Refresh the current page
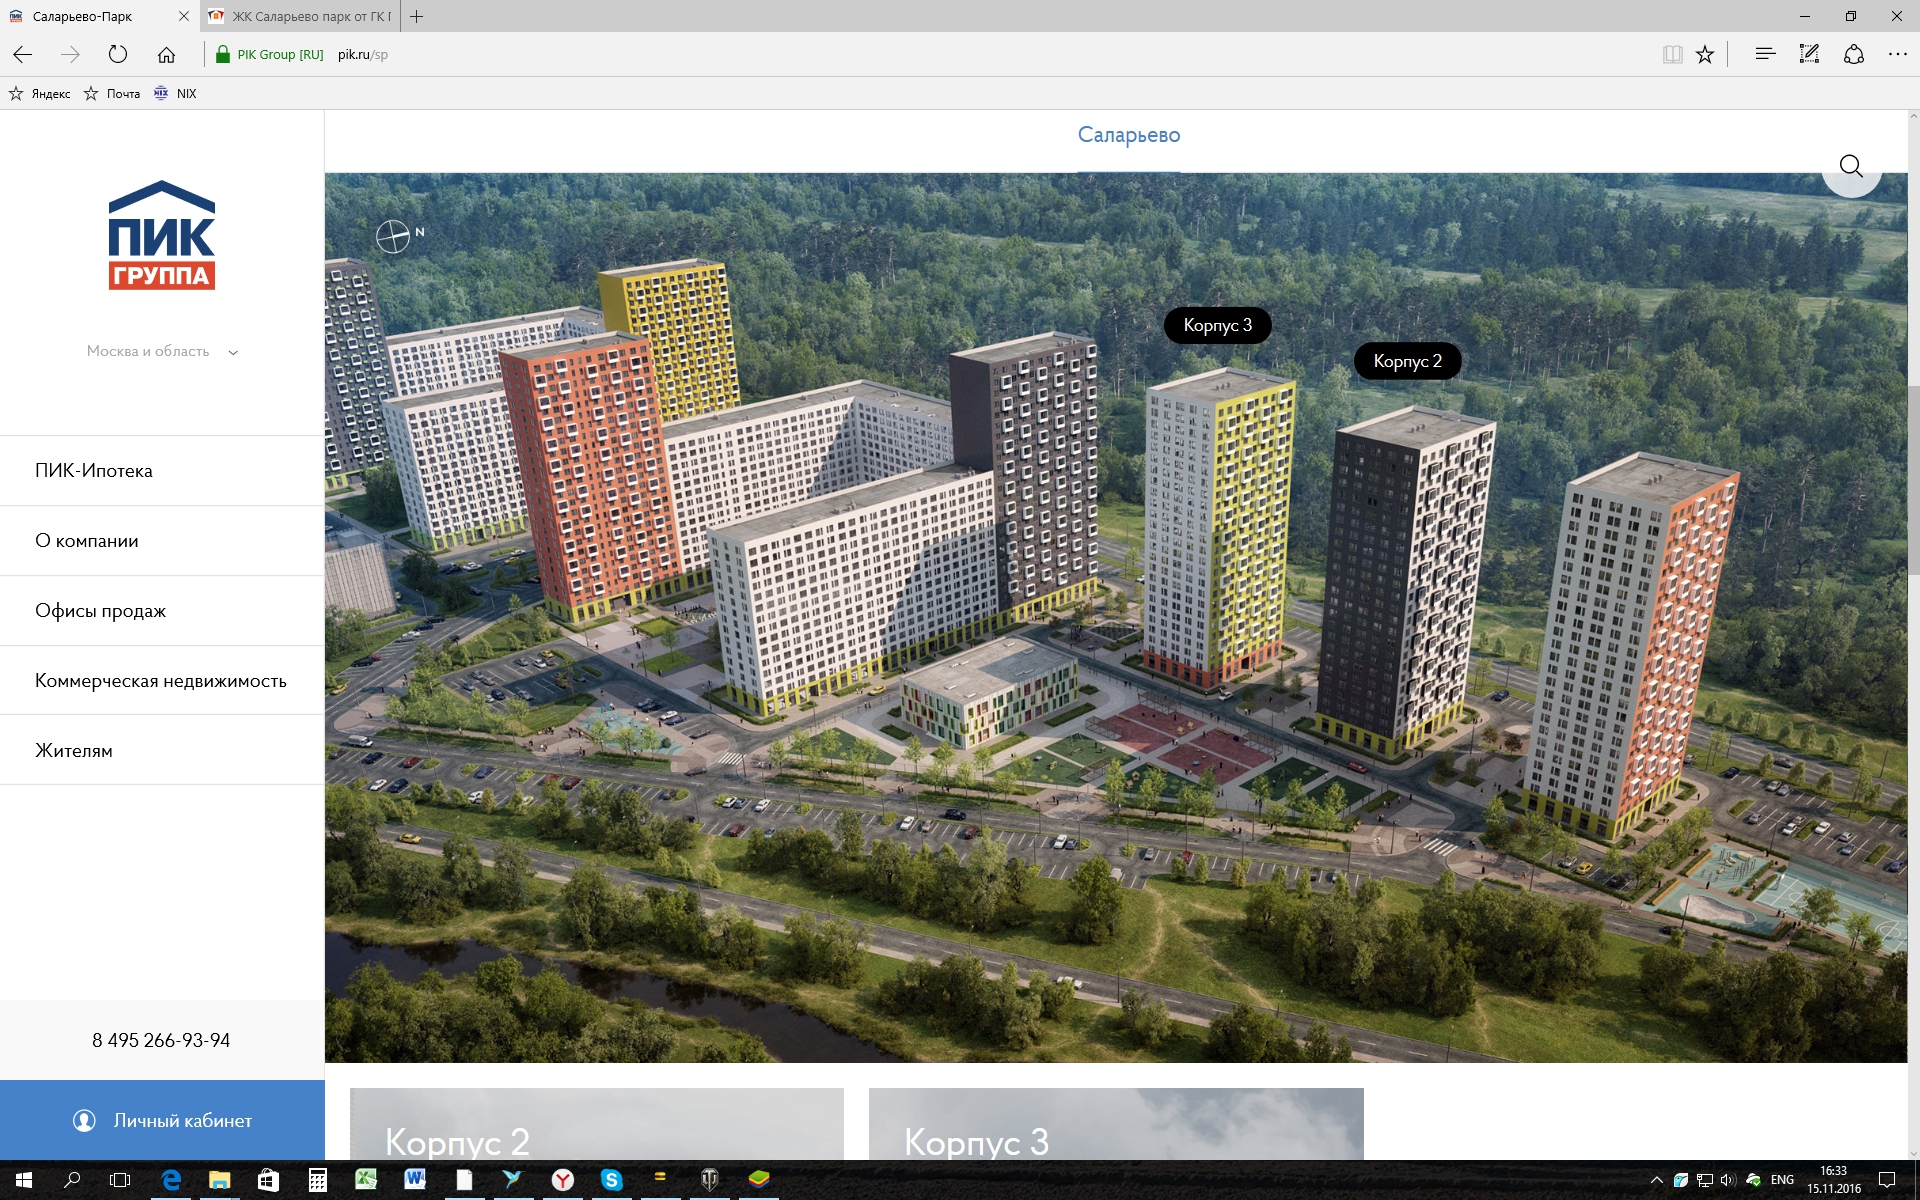This screenshot has width=1920, height=1200. [x=118, y=55]
